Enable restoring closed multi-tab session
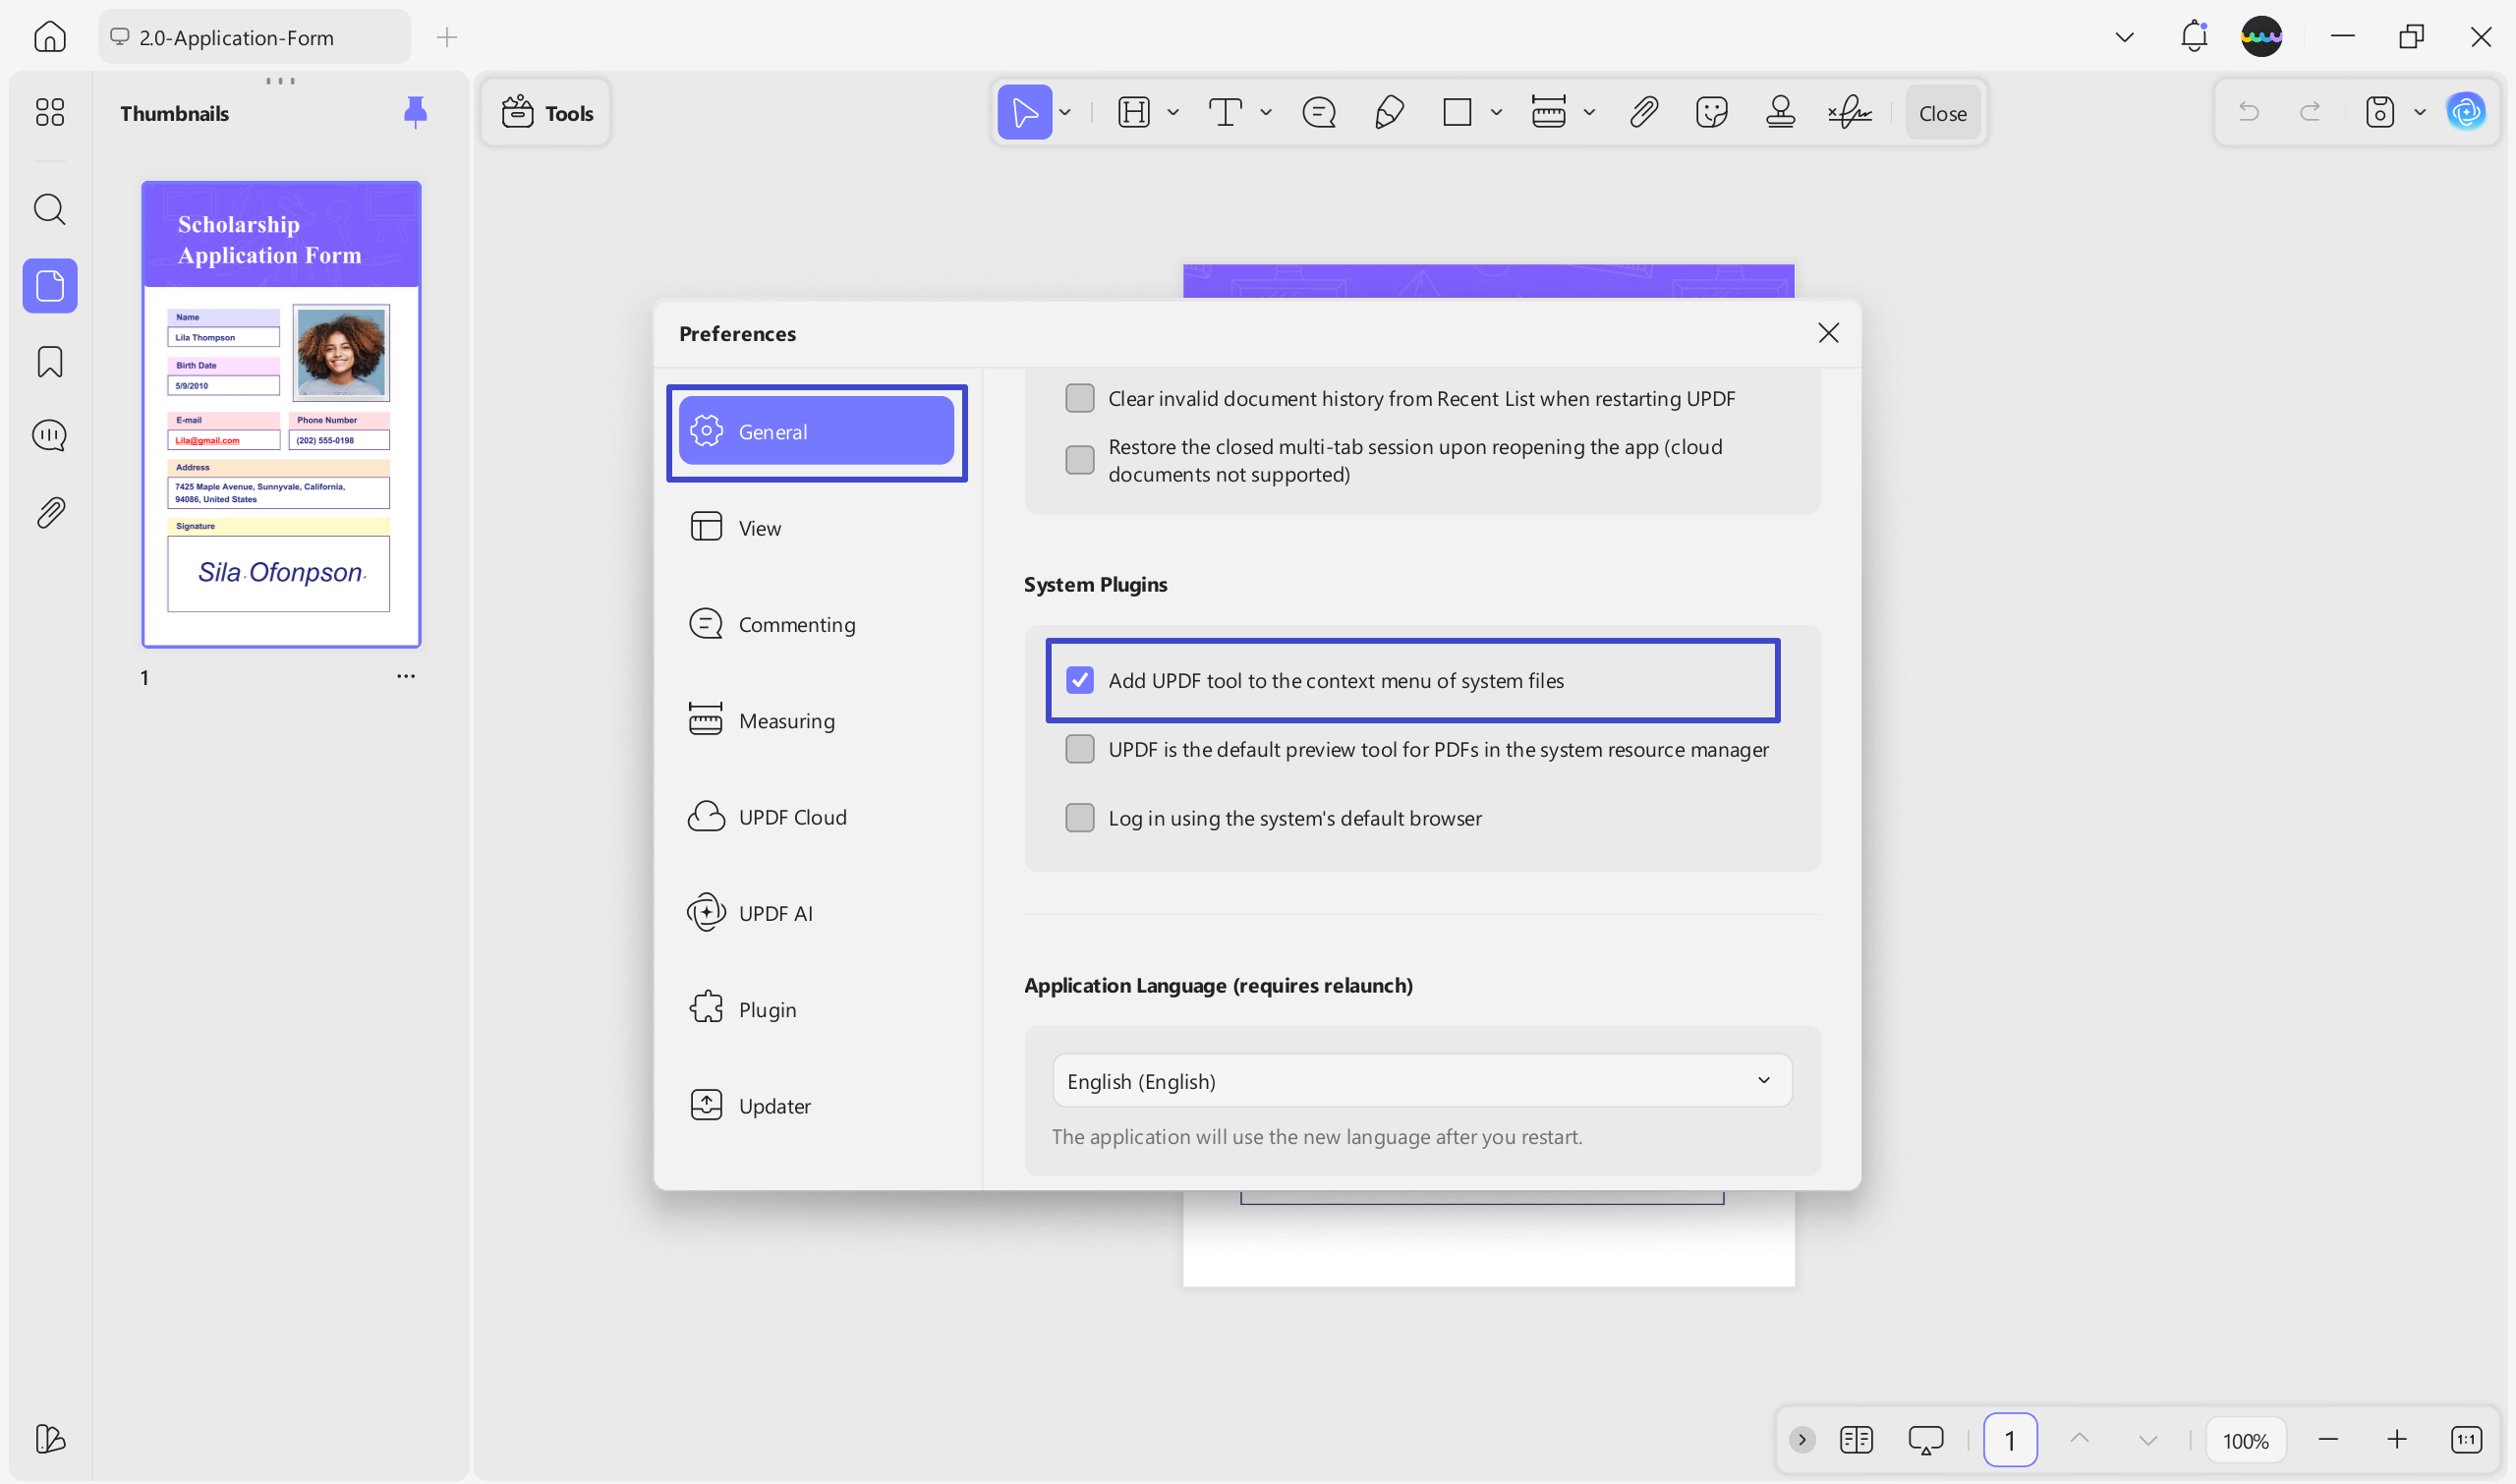Image resolution: width=2516 pixels, height=1484 pixels. (x=1079, y=460)
